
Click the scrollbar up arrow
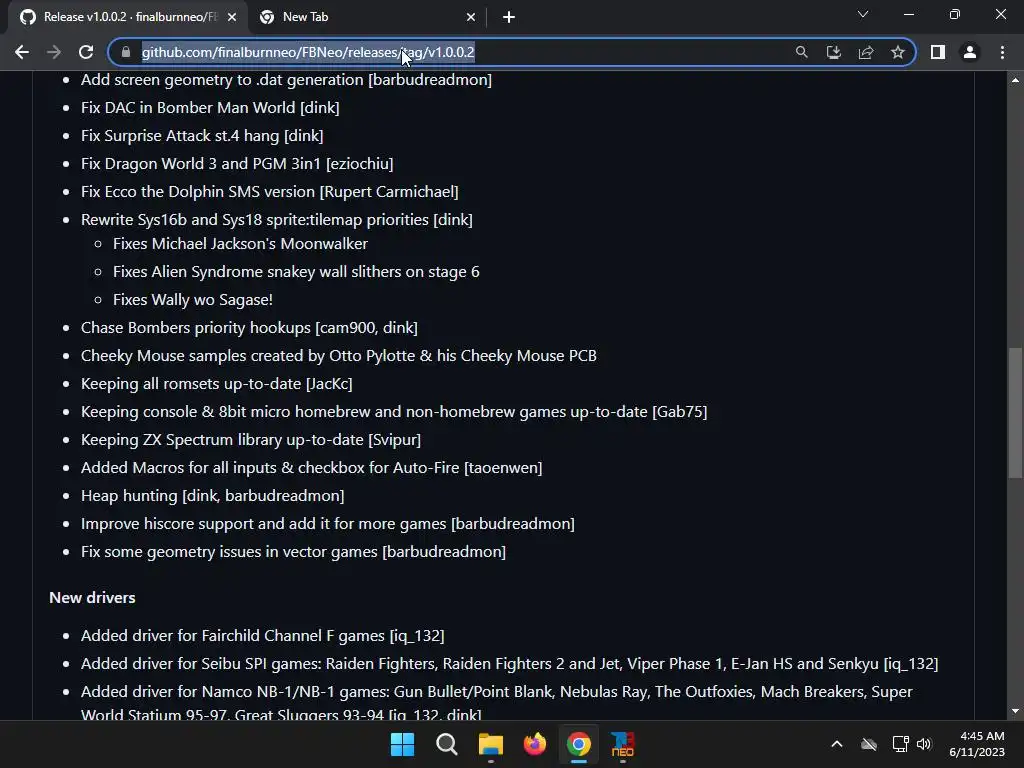point(1015,80)
